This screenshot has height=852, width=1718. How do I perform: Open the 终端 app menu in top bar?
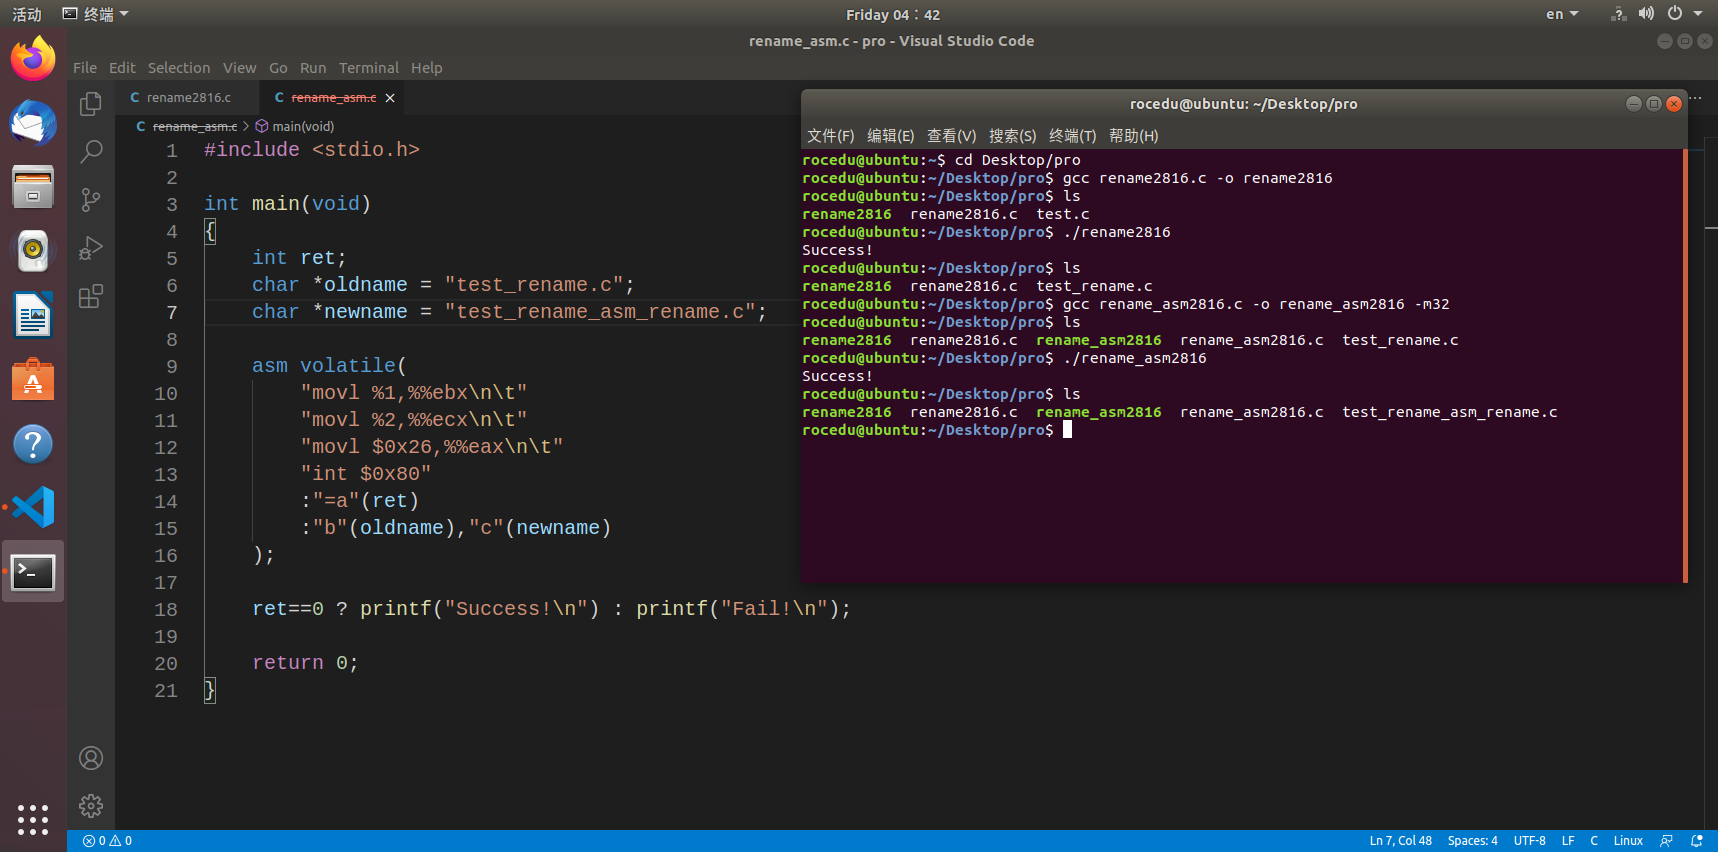[96, 14]
